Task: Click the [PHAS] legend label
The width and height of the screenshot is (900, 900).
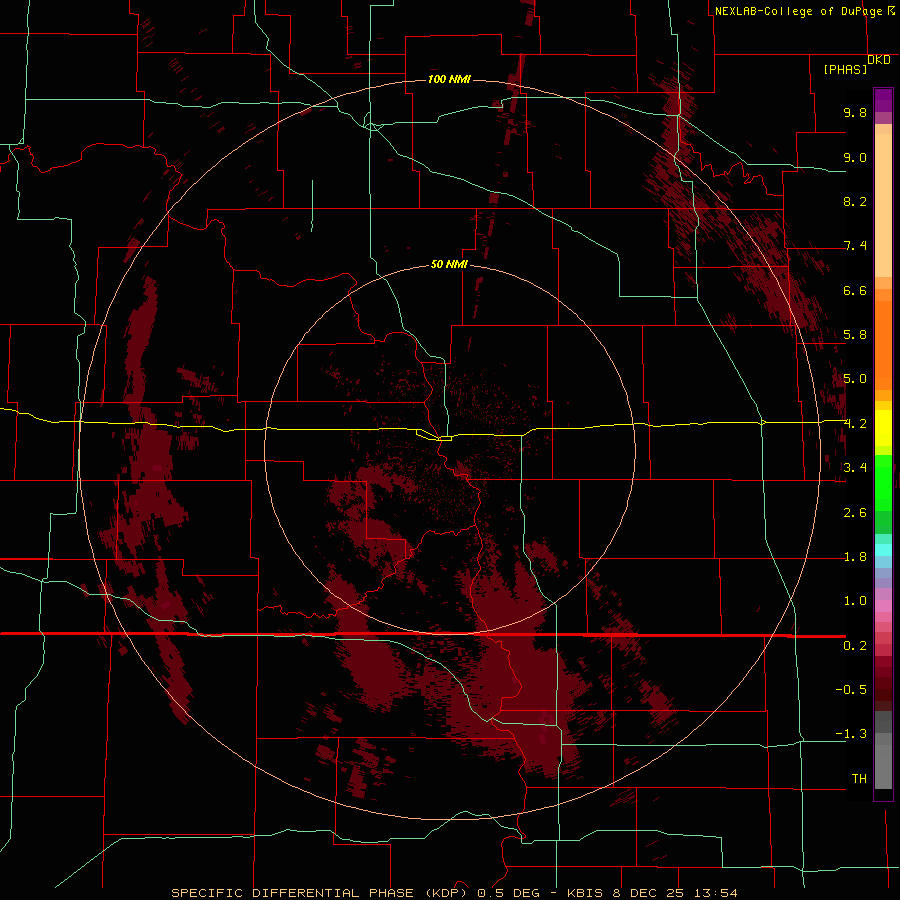Action: coord(845,70)
